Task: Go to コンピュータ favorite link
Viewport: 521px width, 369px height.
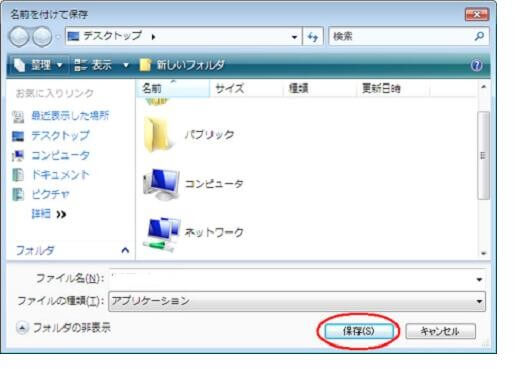Action: pos(60,155)
